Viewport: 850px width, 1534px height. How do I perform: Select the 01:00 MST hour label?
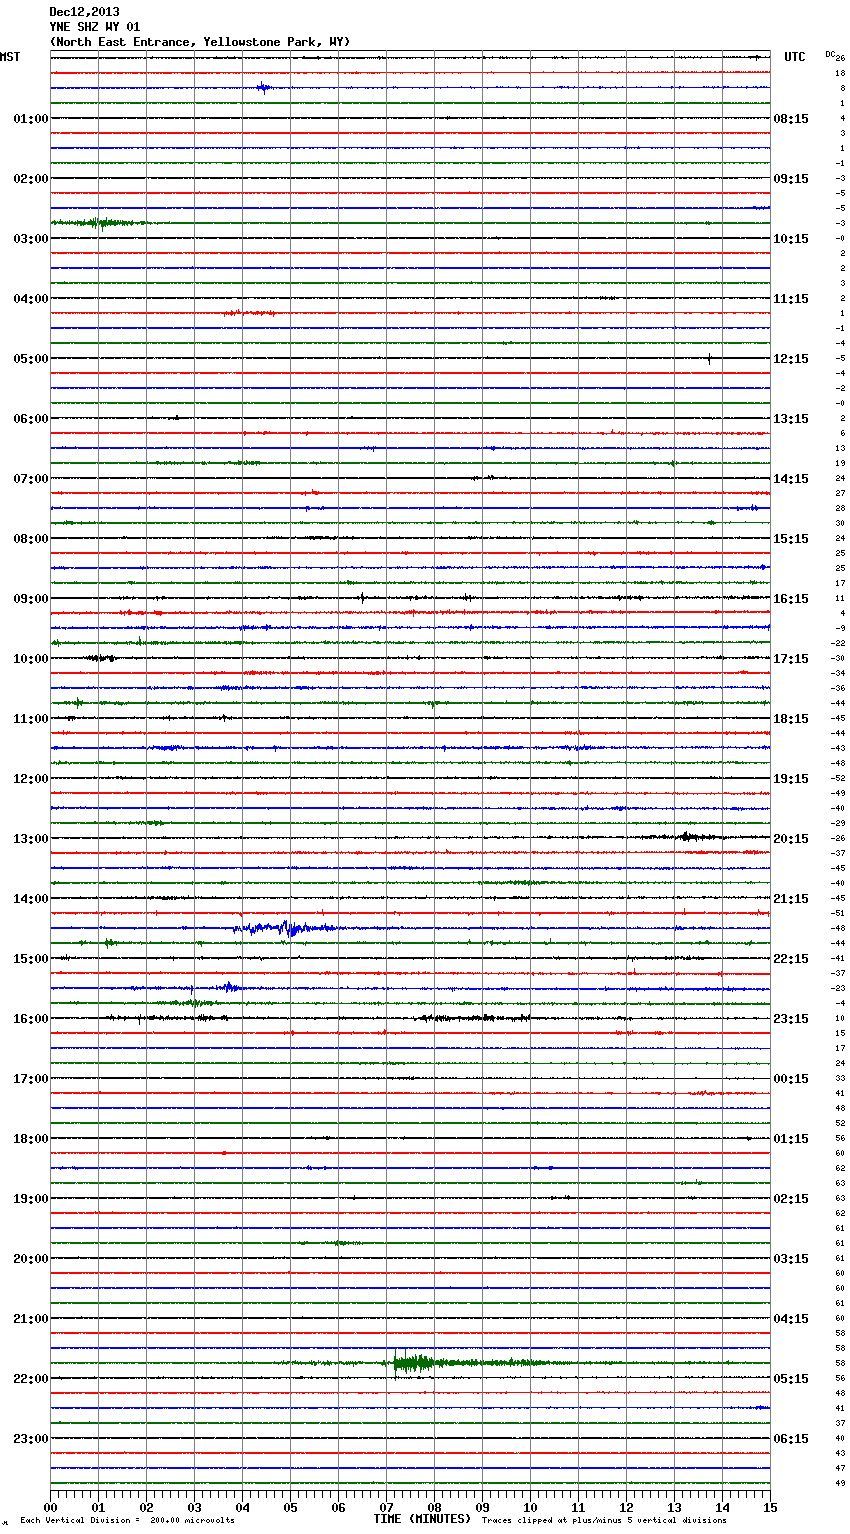[31, 119]
